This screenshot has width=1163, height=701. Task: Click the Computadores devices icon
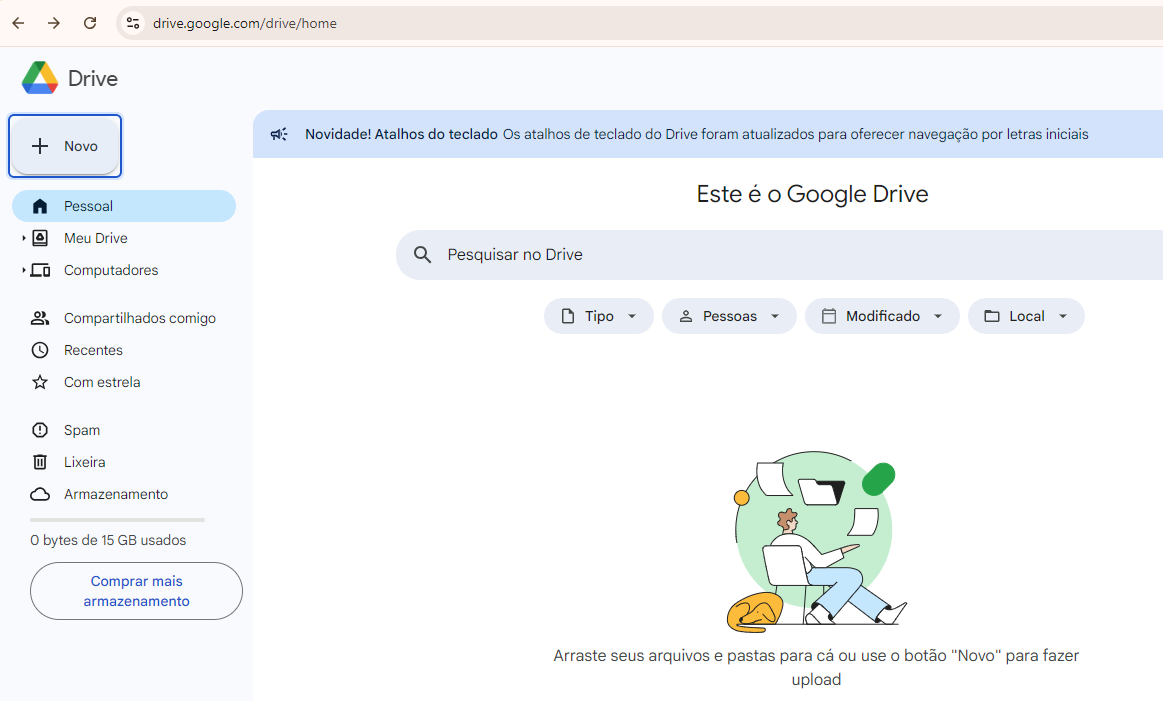click(x=41, y=270)
